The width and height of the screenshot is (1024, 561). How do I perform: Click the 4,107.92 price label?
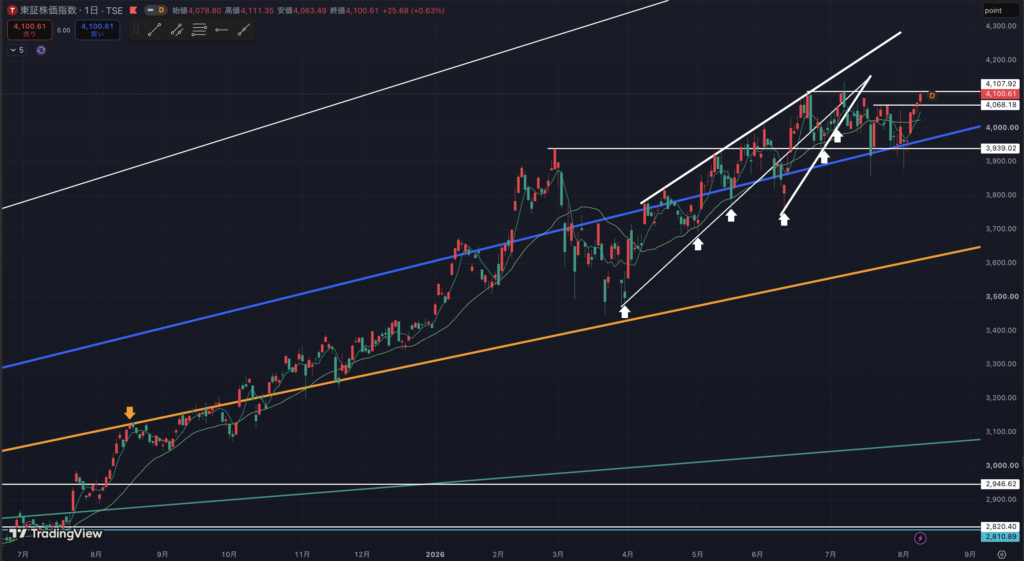coord(1000,84)
